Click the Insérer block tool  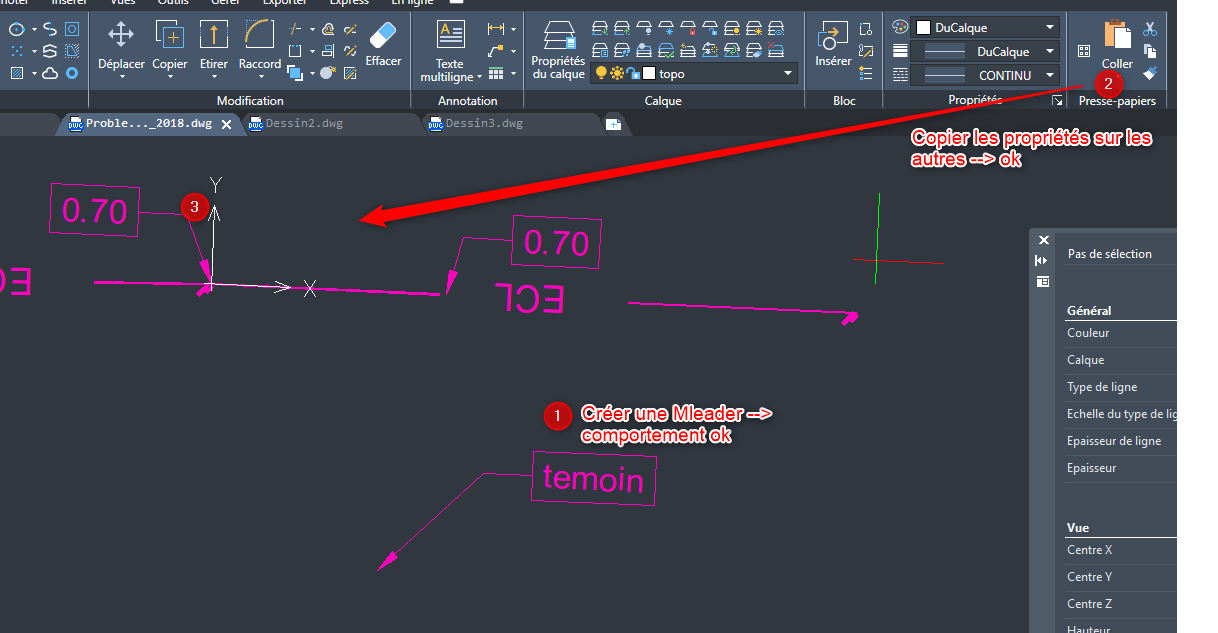tap(833, 45)
